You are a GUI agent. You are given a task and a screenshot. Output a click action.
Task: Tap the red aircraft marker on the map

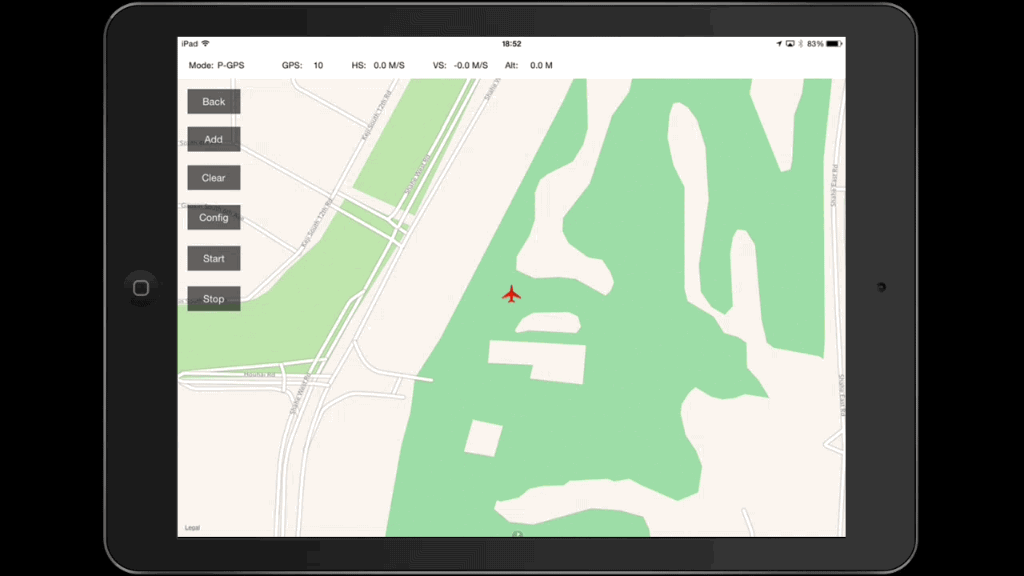point(511,294)
